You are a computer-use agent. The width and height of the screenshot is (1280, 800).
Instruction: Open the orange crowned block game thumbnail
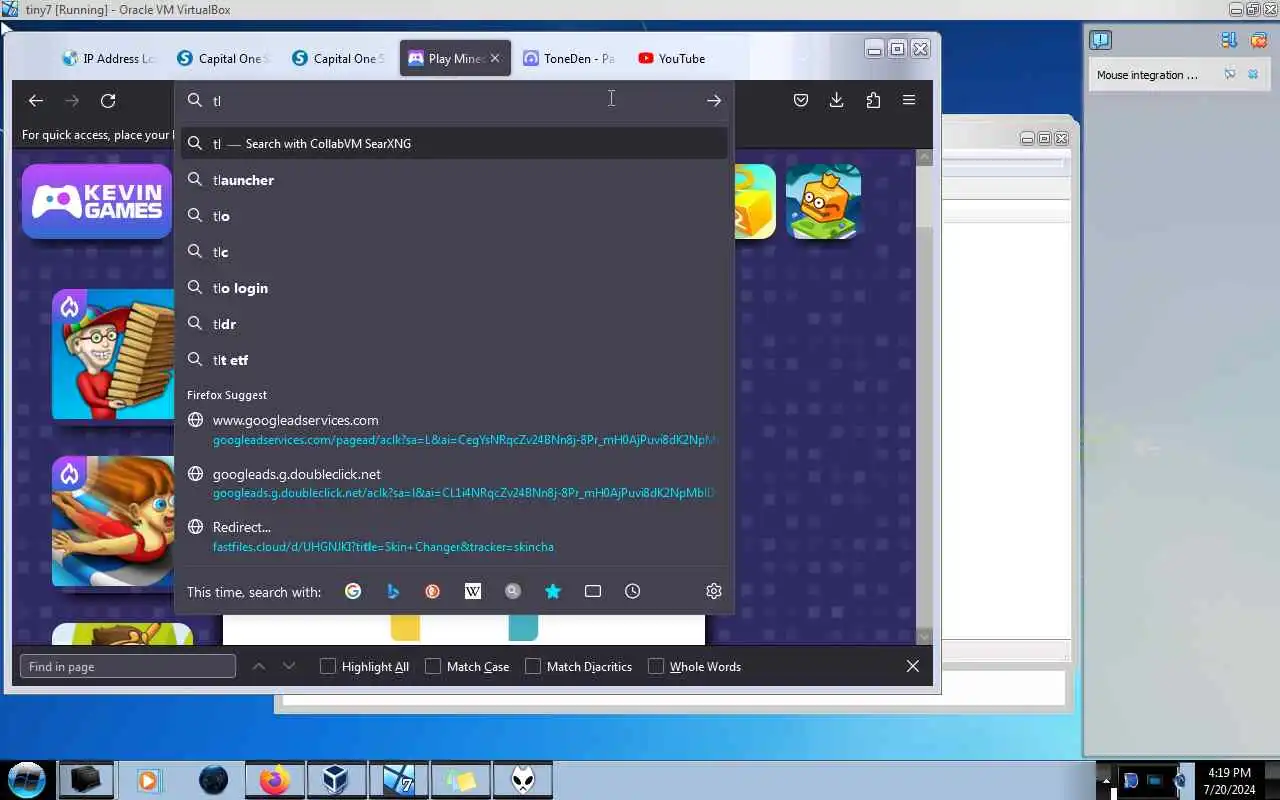click(x=823, y=201)
